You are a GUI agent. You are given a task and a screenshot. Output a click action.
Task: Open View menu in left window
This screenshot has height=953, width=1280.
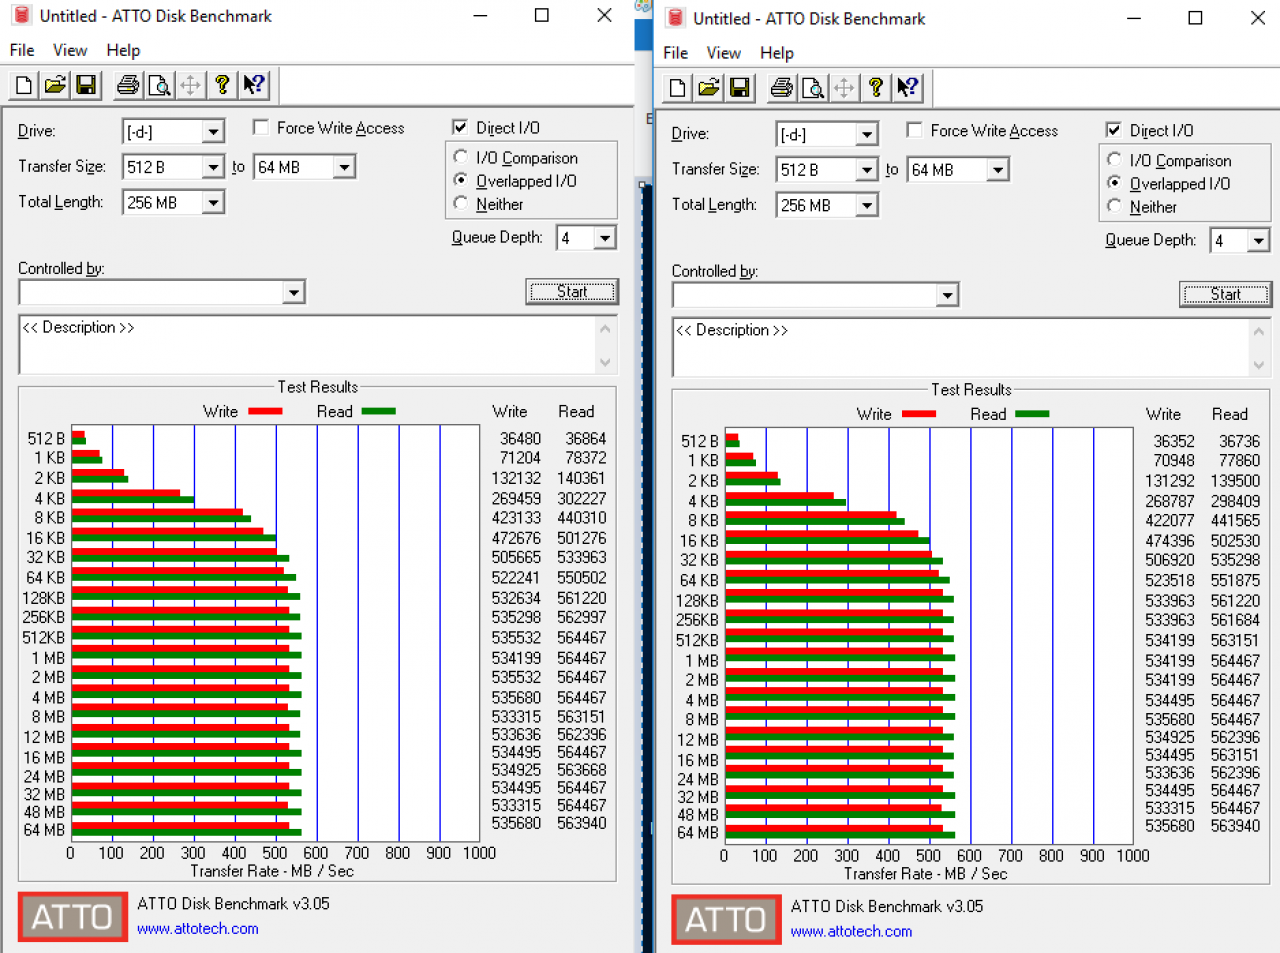pos(70,50)
